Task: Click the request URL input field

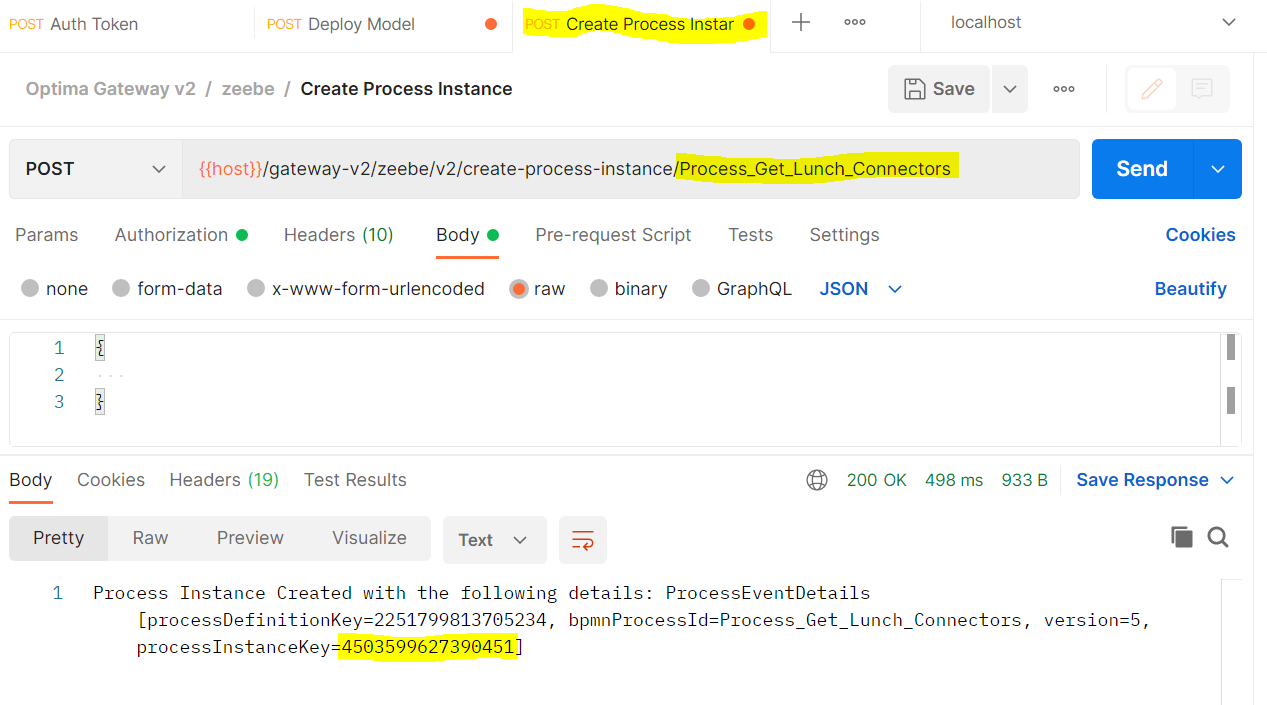Action: tap(631, 169)
